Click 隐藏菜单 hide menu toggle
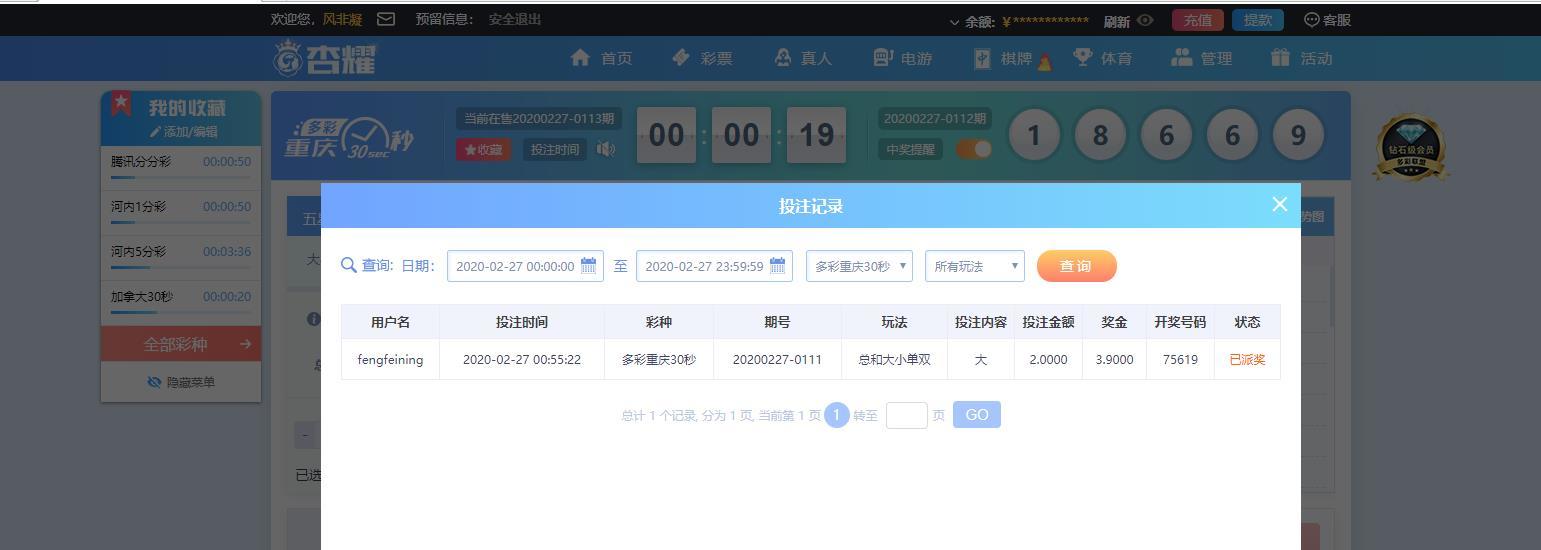This screenshot has width=1541, height=550. (181, 382)
